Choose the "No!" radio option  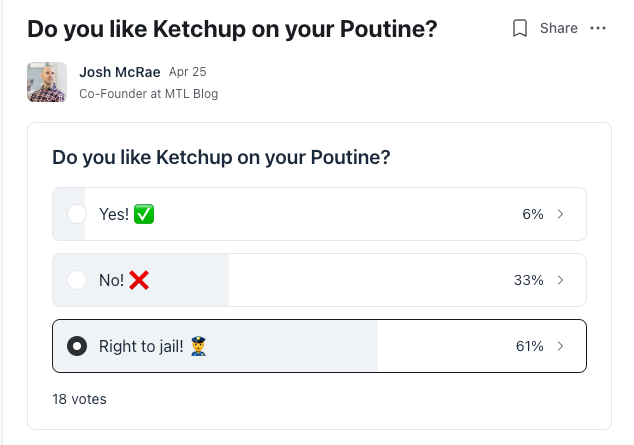[76, 280]
